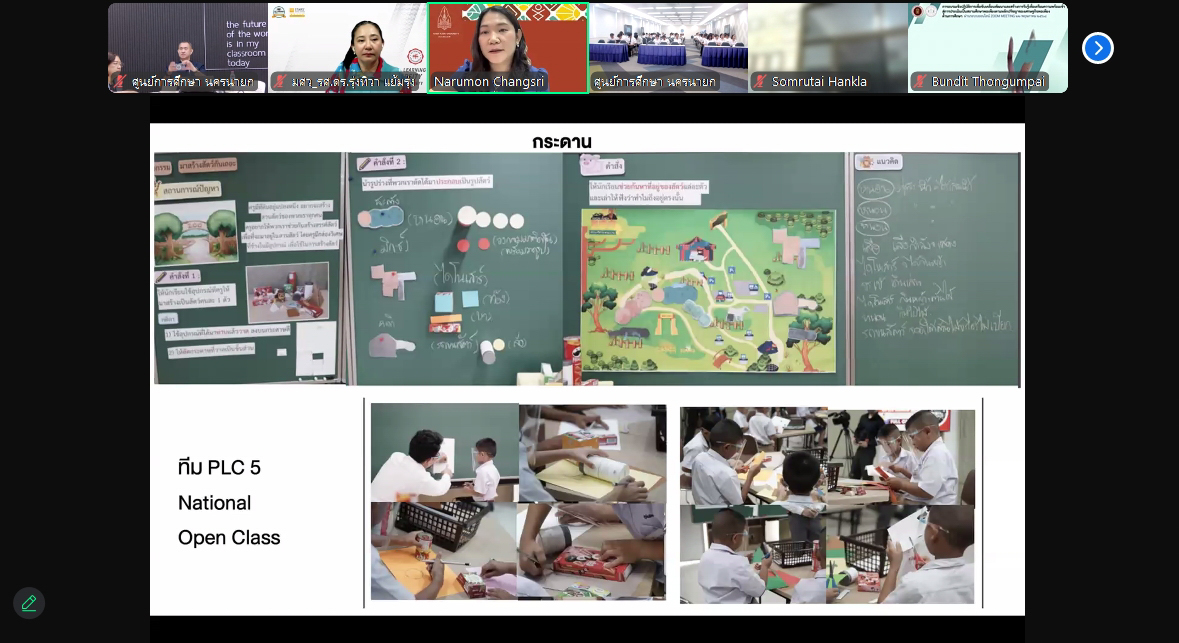Click the Bundit Thongumpai name label
1179x643 pixels.
987,82
